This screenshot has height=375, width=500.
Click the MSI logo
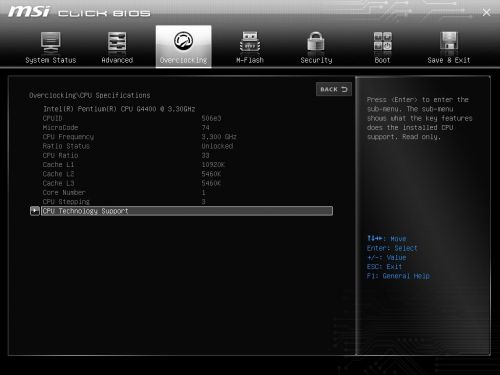[29, 12]
